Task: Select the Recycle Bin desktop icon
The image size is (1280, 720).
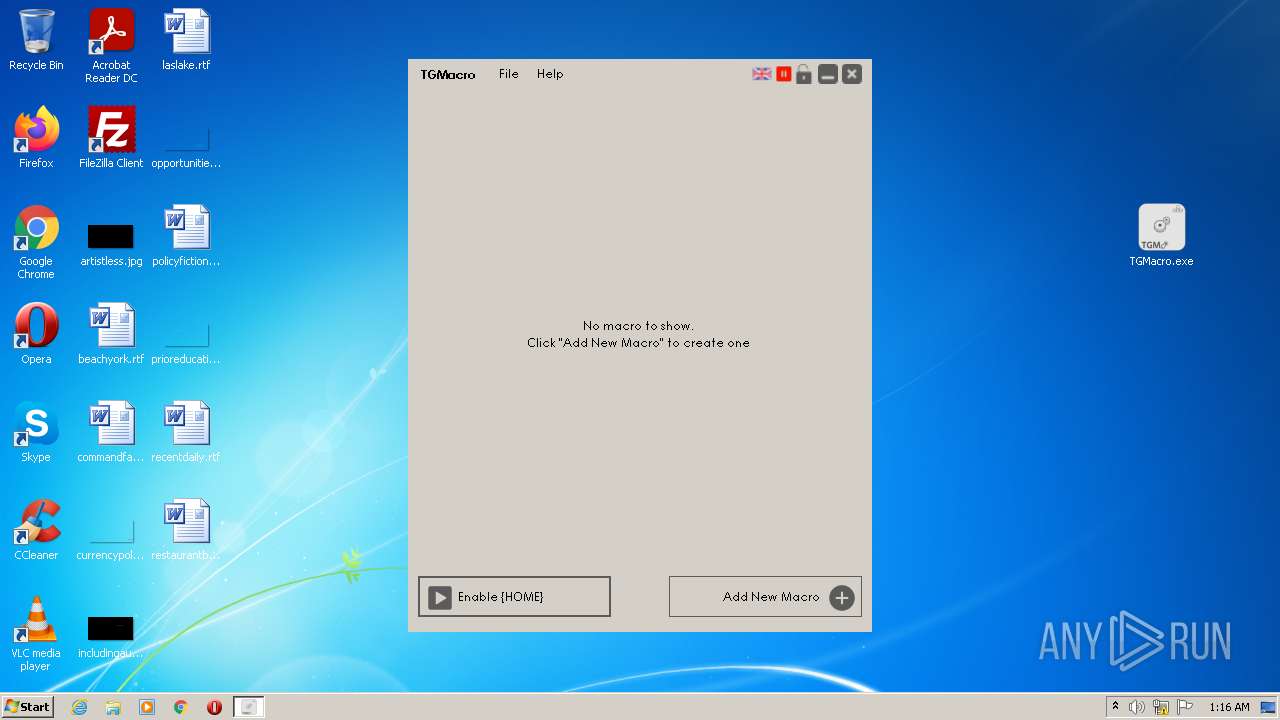Action: click(36, 40)
